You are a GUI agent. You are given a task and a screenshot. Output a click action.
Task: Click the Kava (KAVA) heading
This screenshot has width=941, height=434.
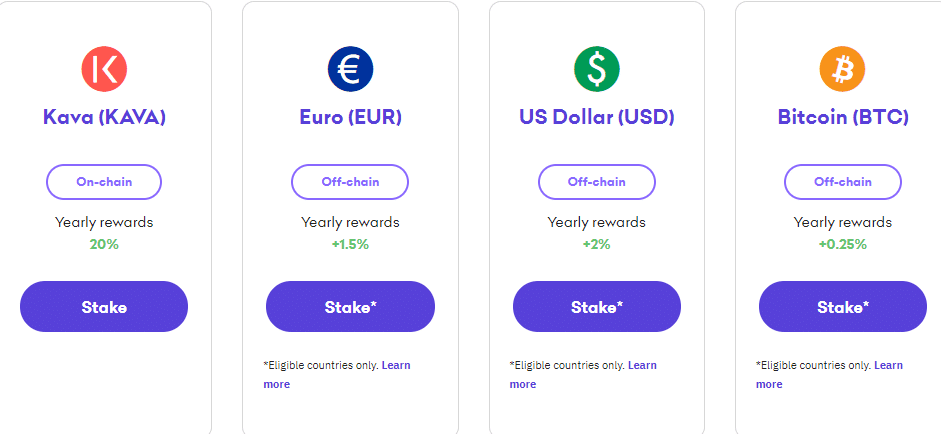click(x=104, y=117)
